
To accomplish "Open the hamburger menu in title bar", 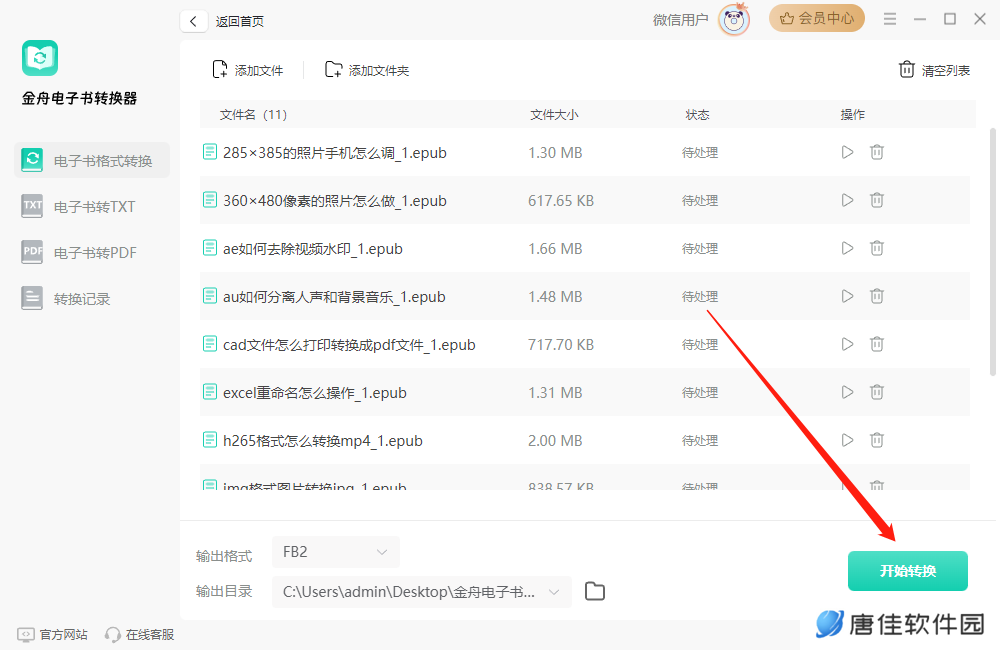I will click(890, 19).
